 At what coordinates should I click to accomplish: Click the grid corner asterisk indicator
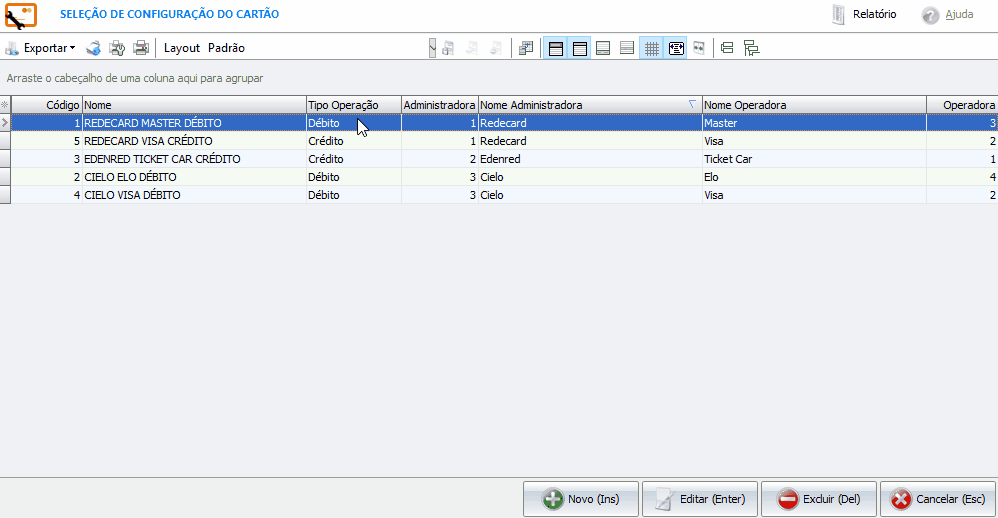(5, 105)
